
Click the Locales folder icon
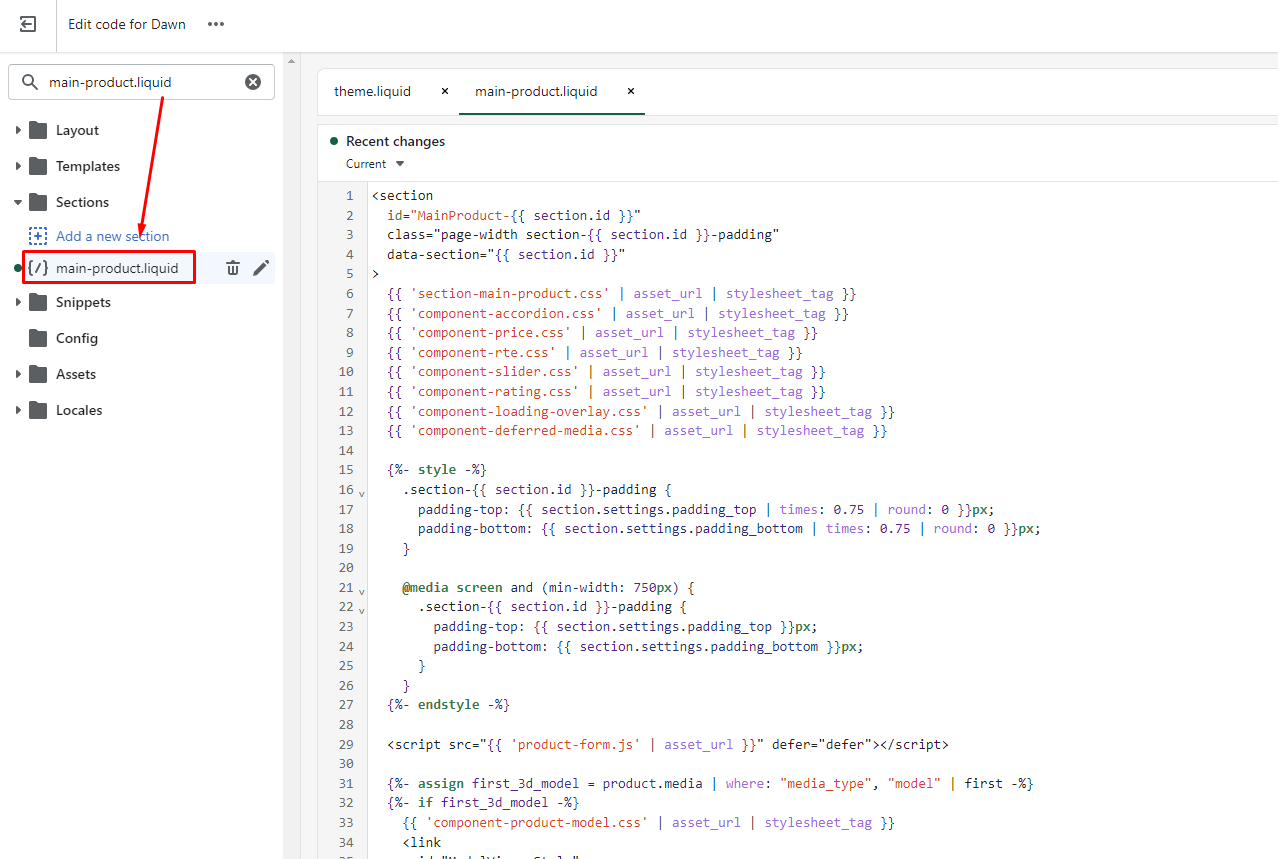[x=38, y=410]
